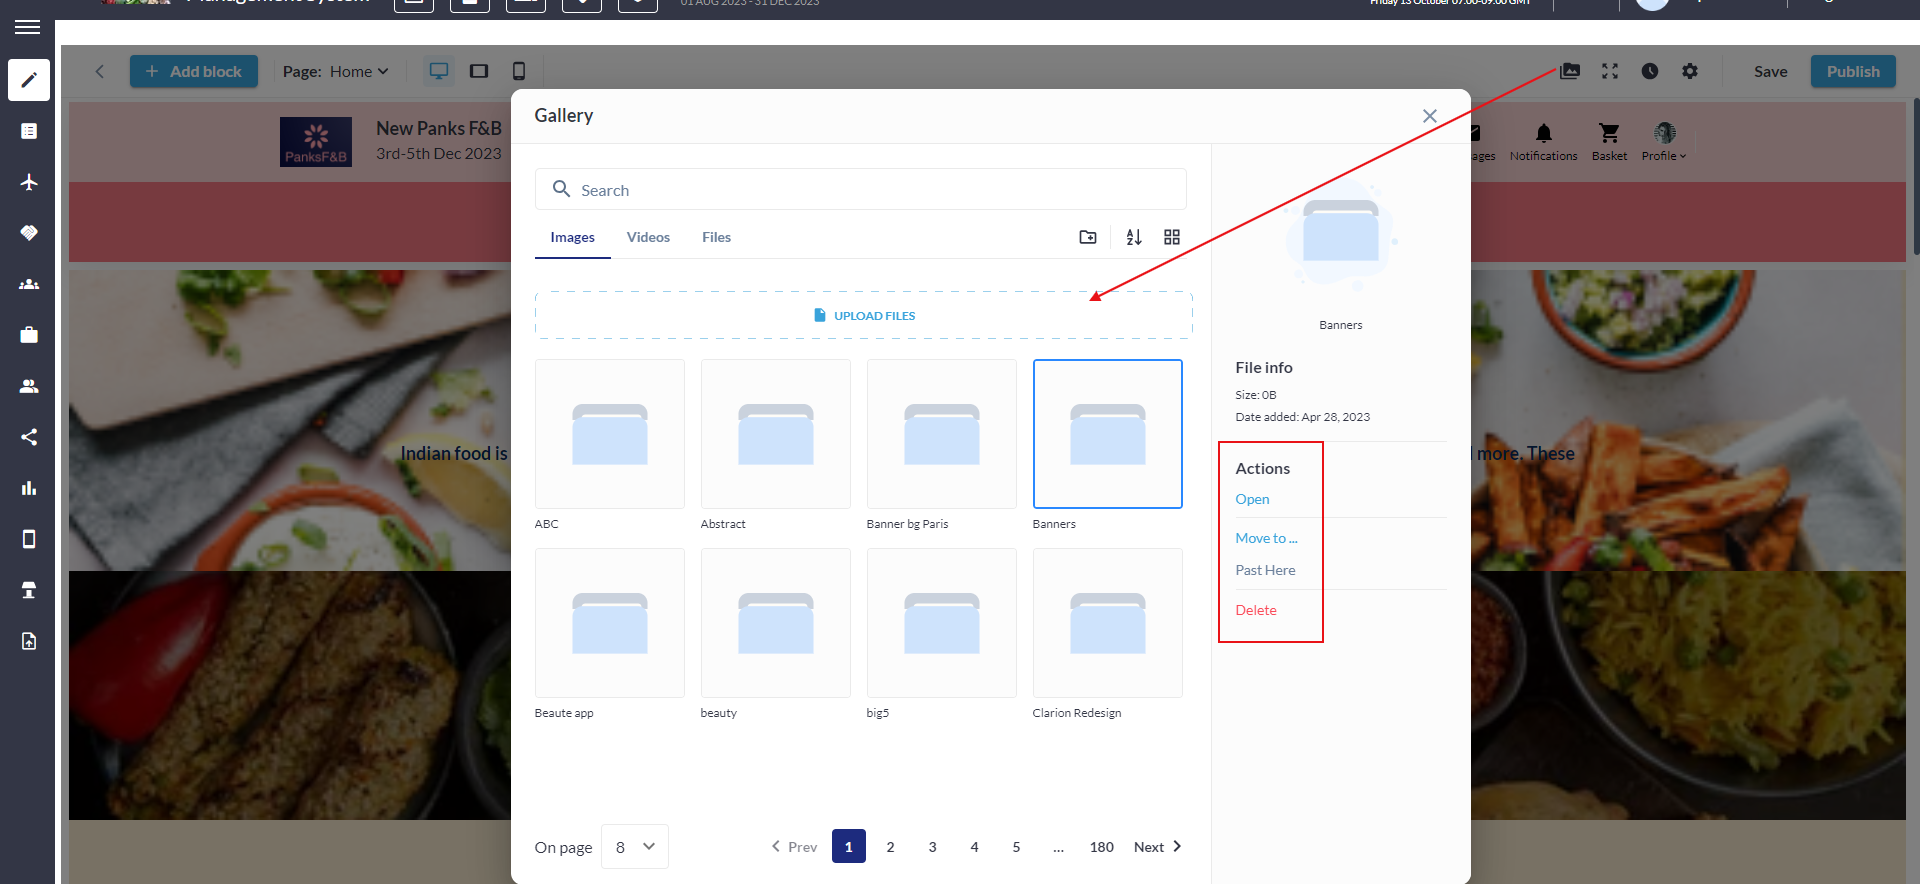
Task: Select current page 1 button
Action: [848, 847]
